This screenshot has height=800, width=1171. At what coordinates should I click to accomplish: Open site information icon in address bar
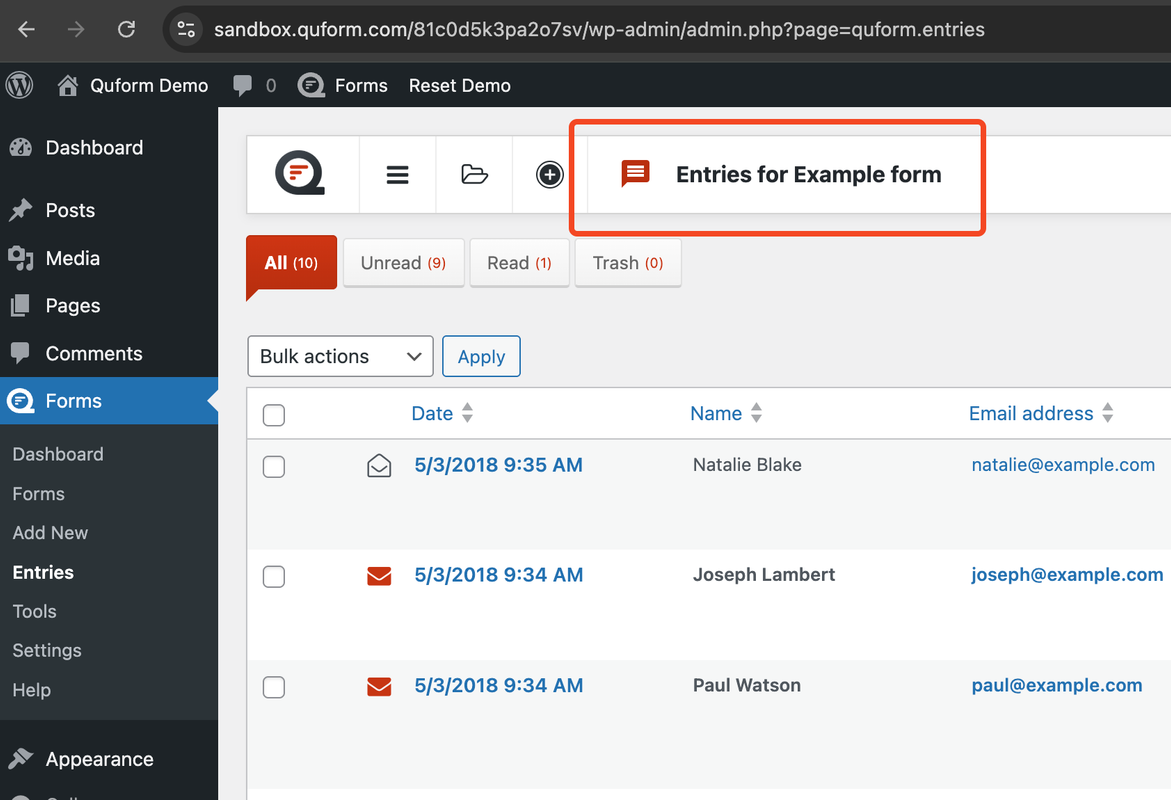click(186, 29)
